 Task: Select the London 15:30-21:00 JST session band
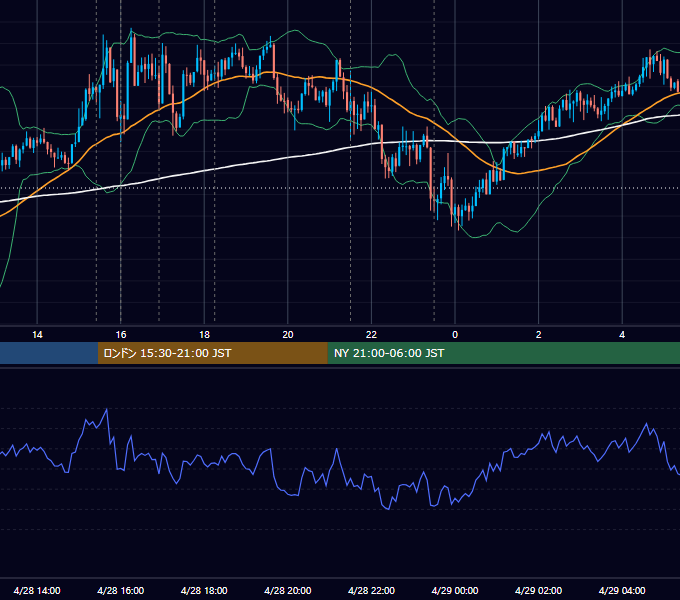coord(212,353)
